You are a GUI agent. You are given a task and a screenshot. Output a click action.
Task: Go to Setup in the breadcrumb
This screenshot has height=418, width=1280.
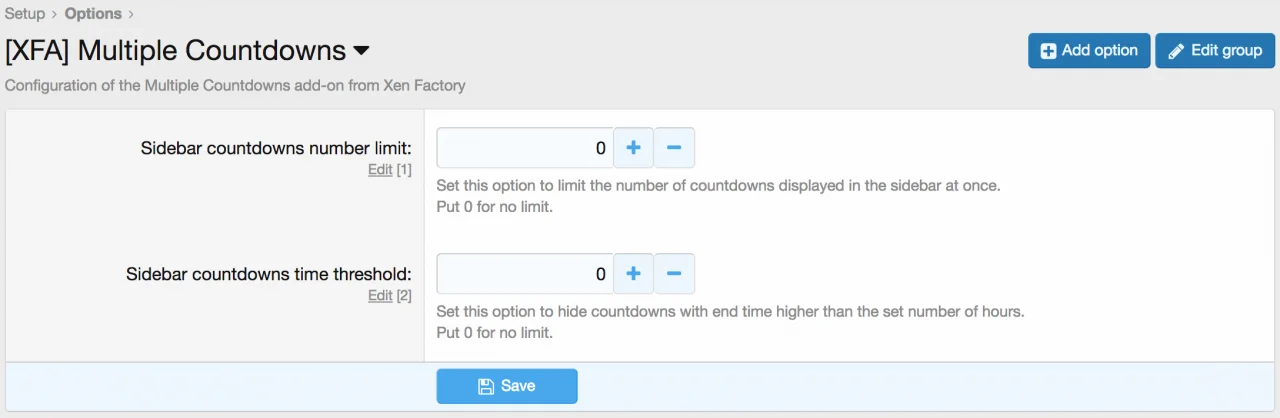[x=25, y=14]
